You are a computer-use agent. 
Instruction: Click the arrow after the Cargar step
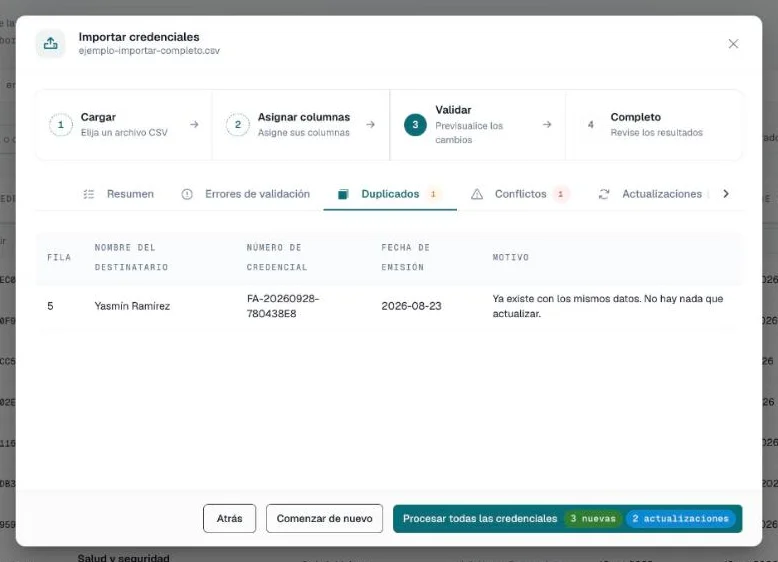pyautogui.click(x=194, y=125)
